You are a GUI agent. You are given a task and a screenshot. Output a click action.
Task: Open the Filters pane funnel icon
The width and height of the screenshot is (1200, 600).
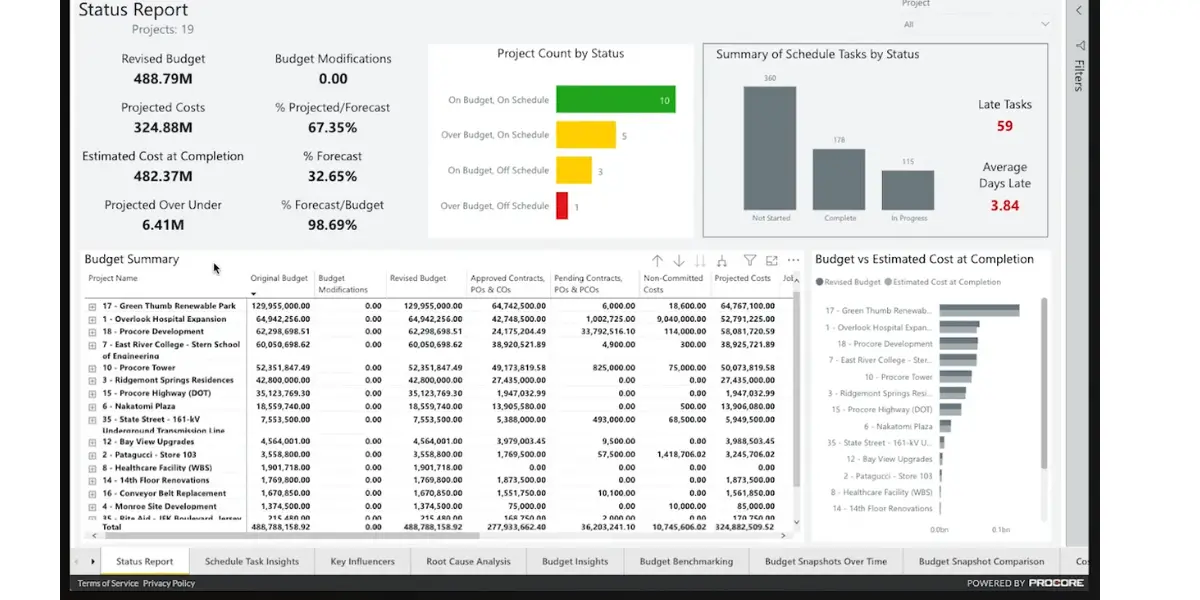pyautogui.click(x=1079, y=45)
